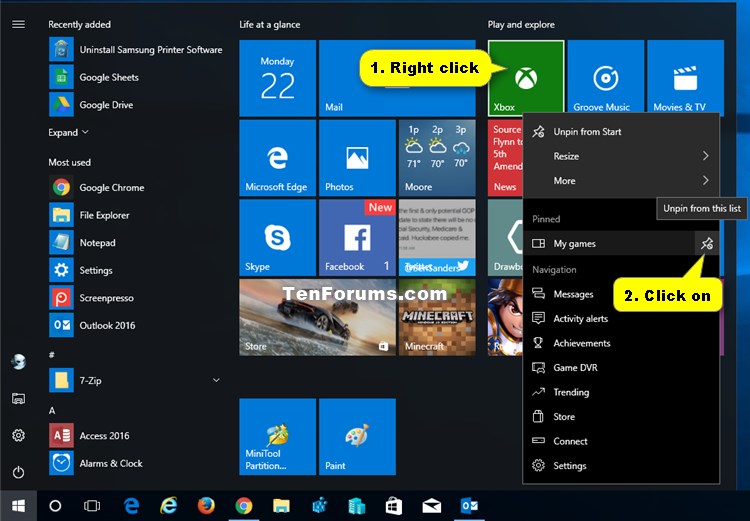Viewport: 750px width, 521px height.
Task: Select Trending in jump list
Action: 621,392
